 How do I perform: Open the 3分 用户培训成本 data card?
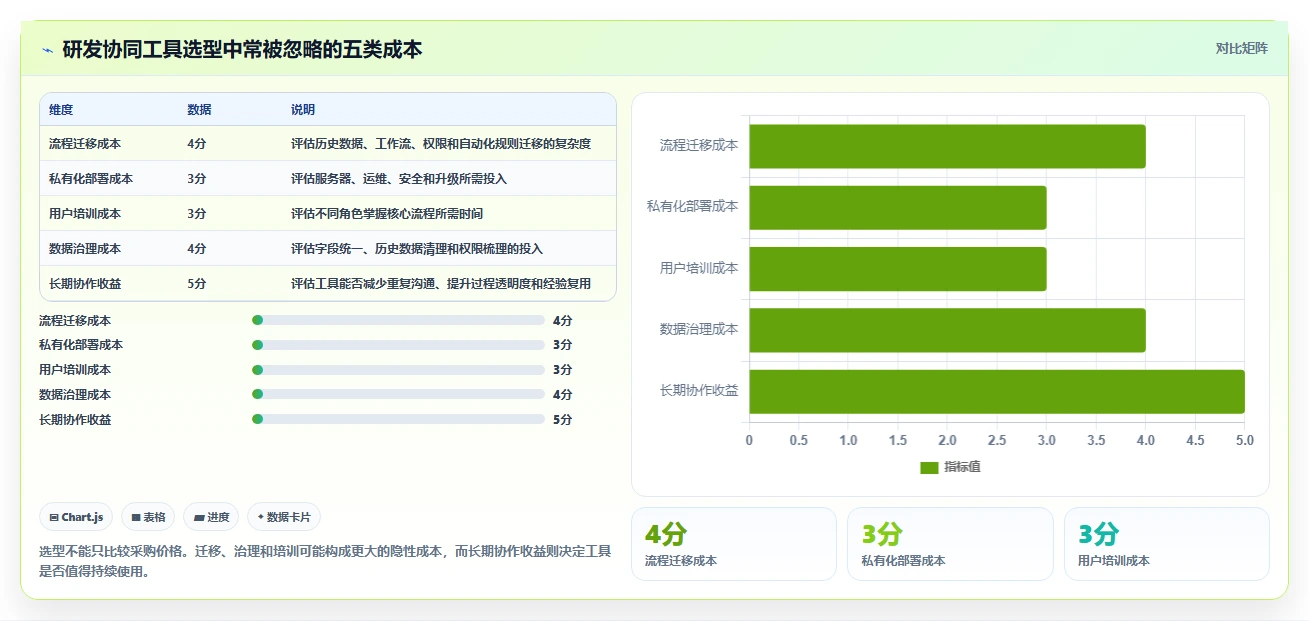pos(1167,544)
